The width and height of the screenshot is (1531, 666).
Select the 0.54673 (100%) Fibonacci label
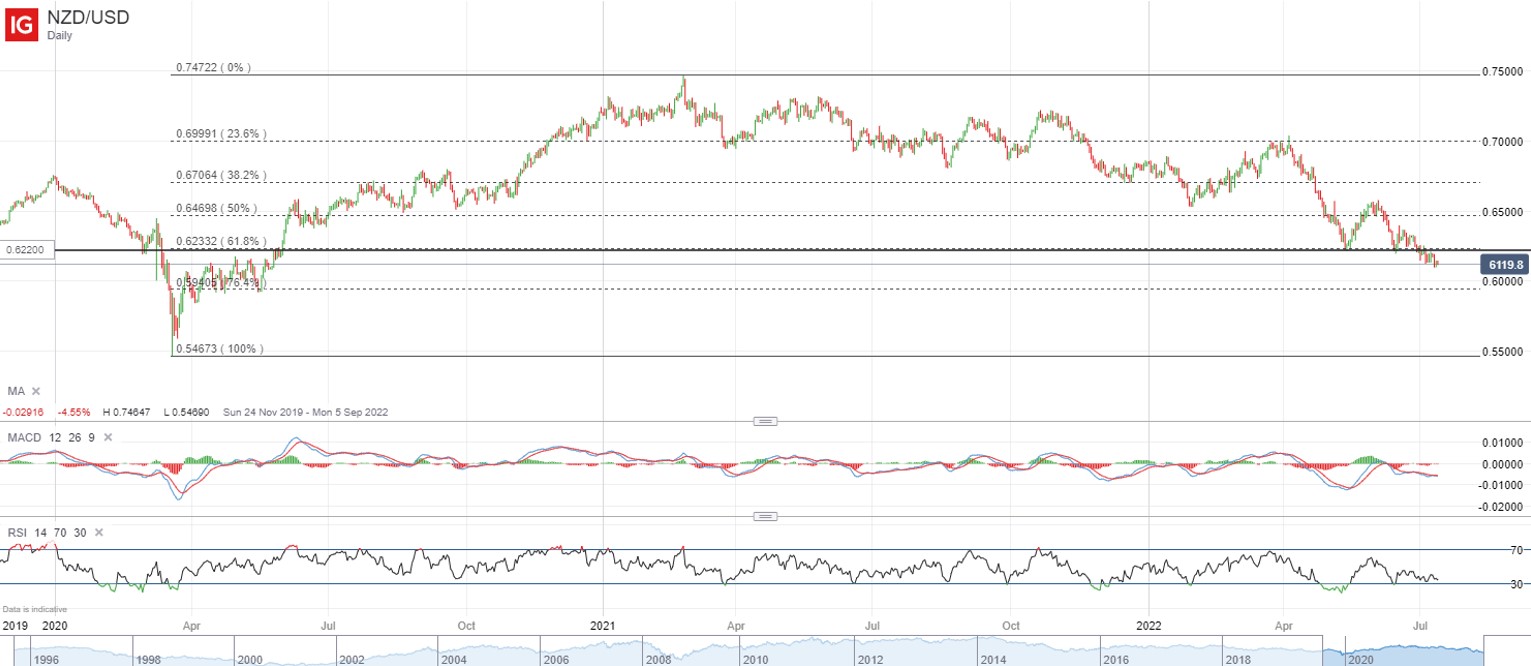click(219, 349)
